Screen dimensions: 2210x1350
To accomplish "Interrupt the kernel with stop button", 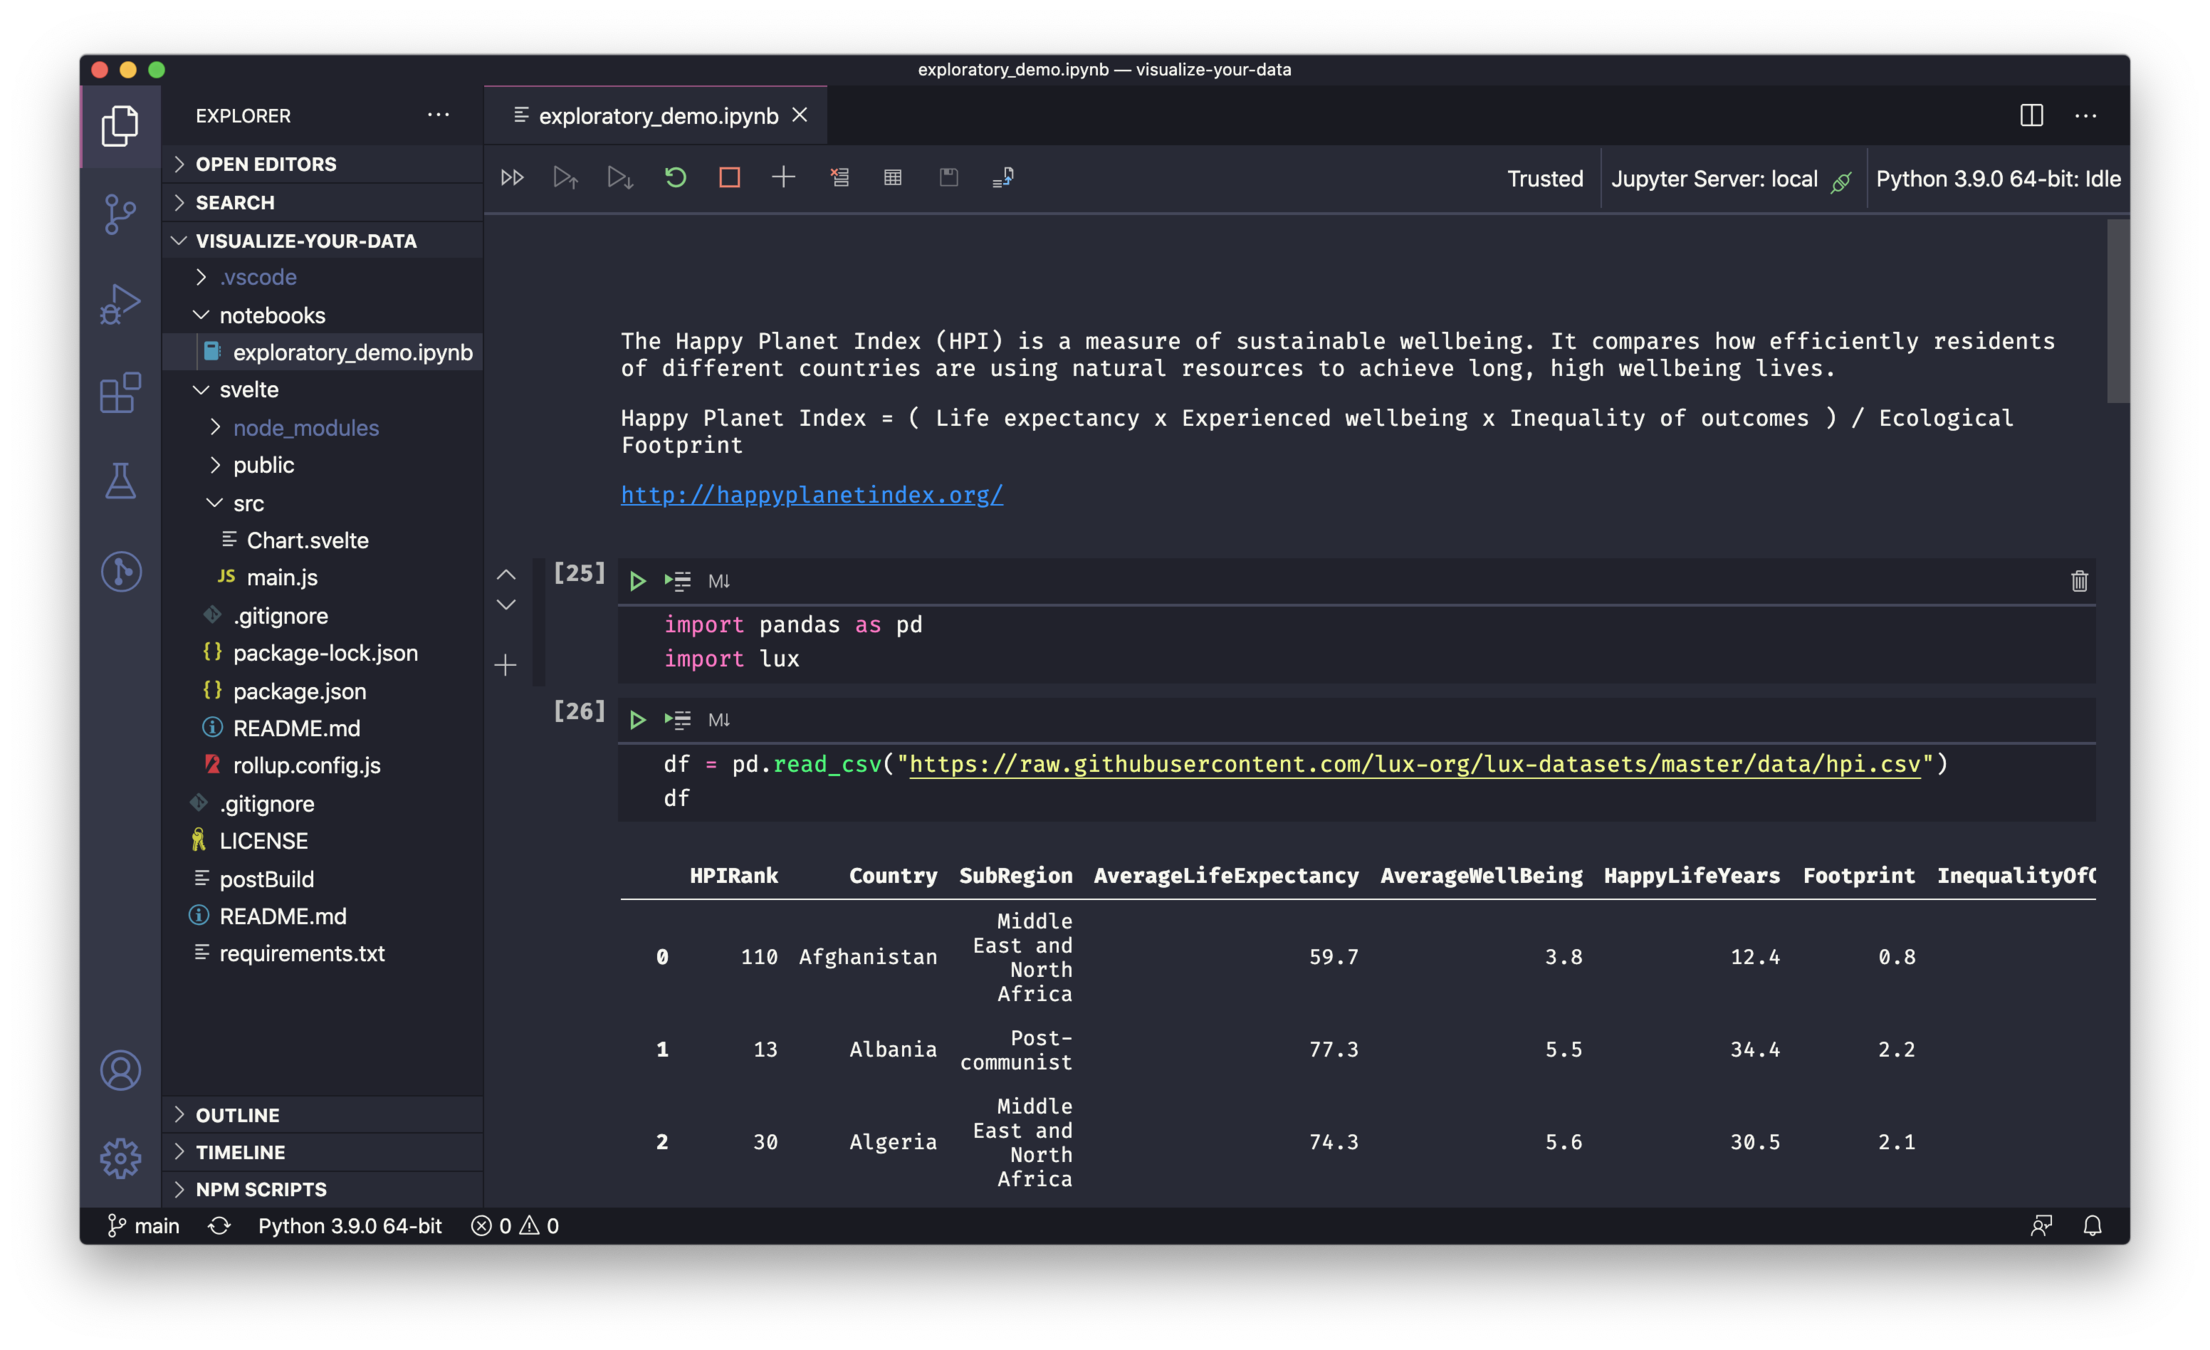I will point(729,178).
